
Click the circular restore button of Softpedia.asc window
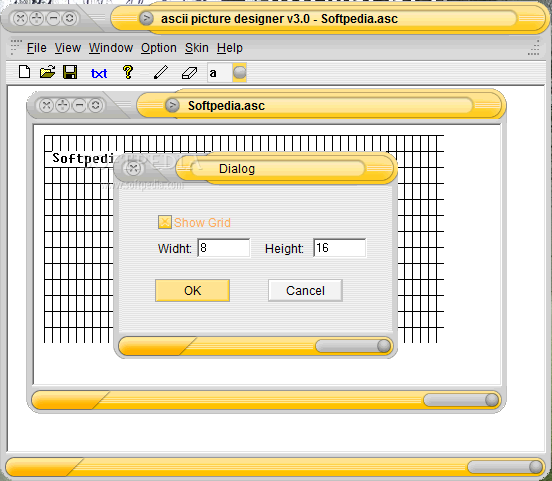coord(95,105)
